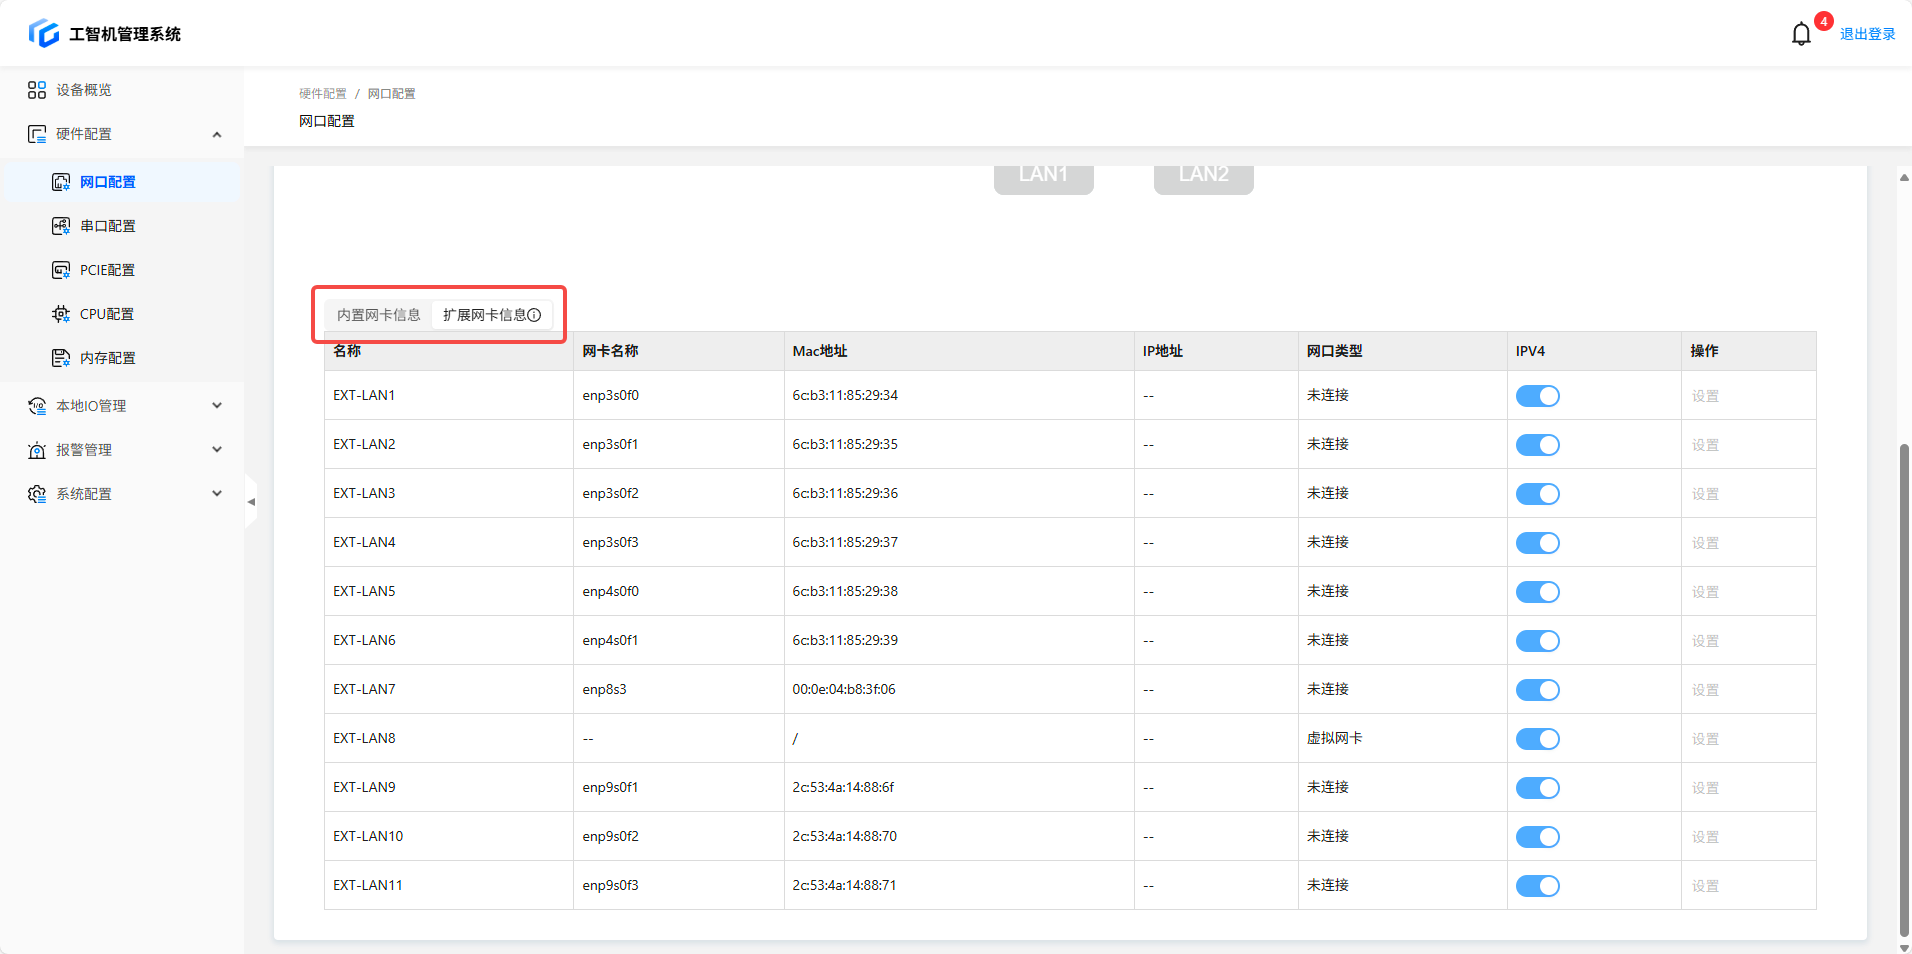Collapse the 硬件配置 menu chevron
This screenshot has width=1912, height=954.
217,134
